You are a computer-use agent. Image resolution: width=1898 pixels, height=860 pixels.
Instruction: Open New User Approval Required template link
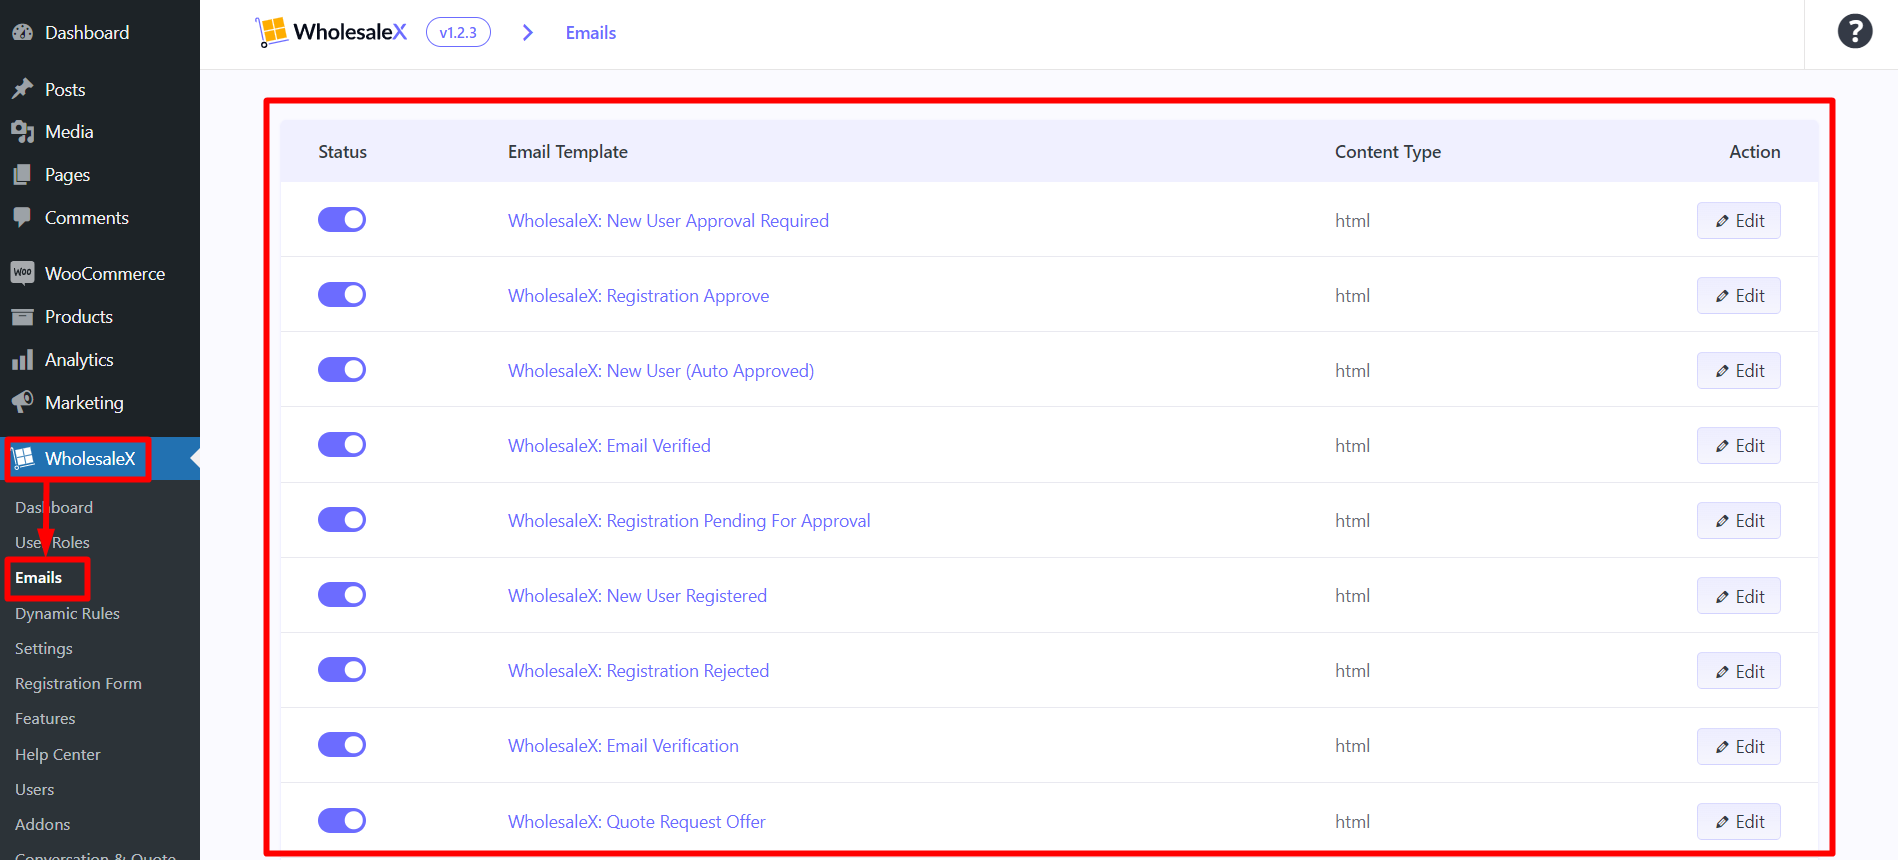[668, 220]
